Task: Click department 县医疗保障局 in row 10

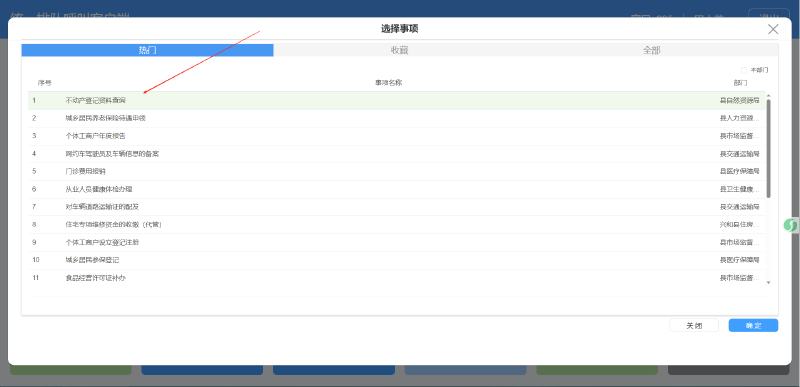Action: [x=740, y=260]
